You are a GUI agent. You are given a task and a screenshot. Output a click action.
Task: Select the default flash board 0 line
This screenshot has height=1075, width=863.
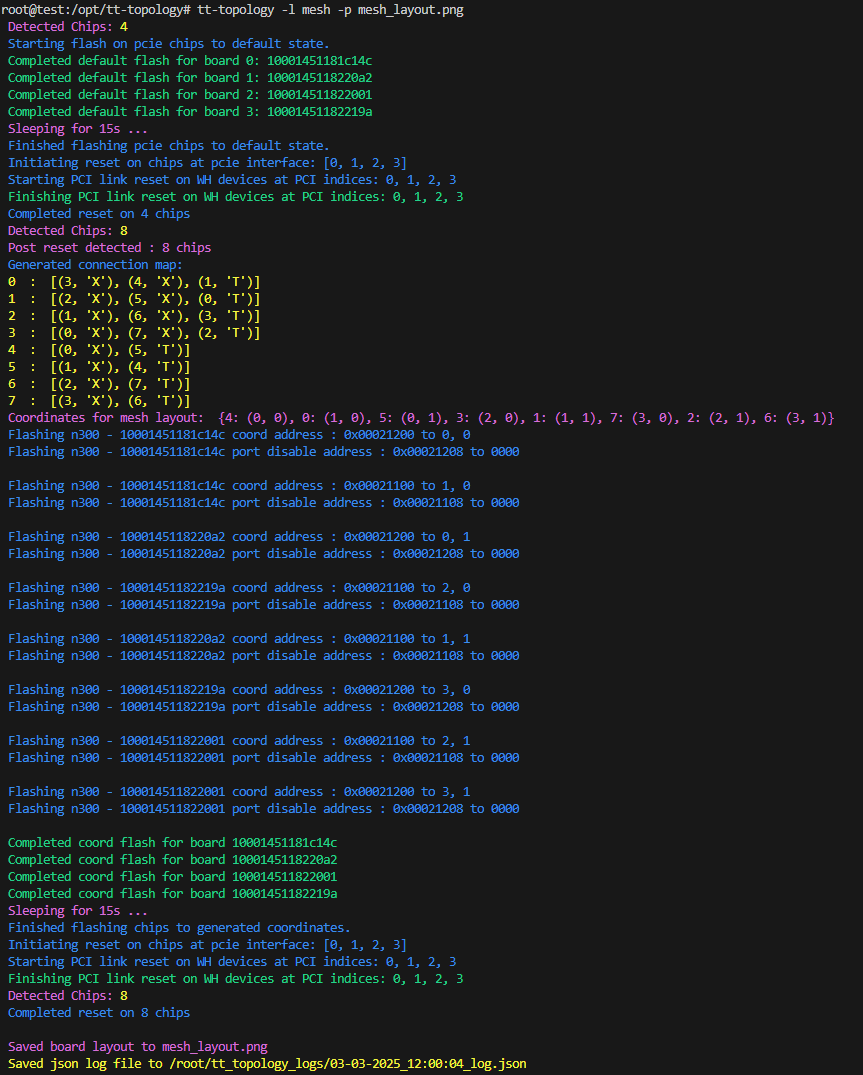point(190,61)
